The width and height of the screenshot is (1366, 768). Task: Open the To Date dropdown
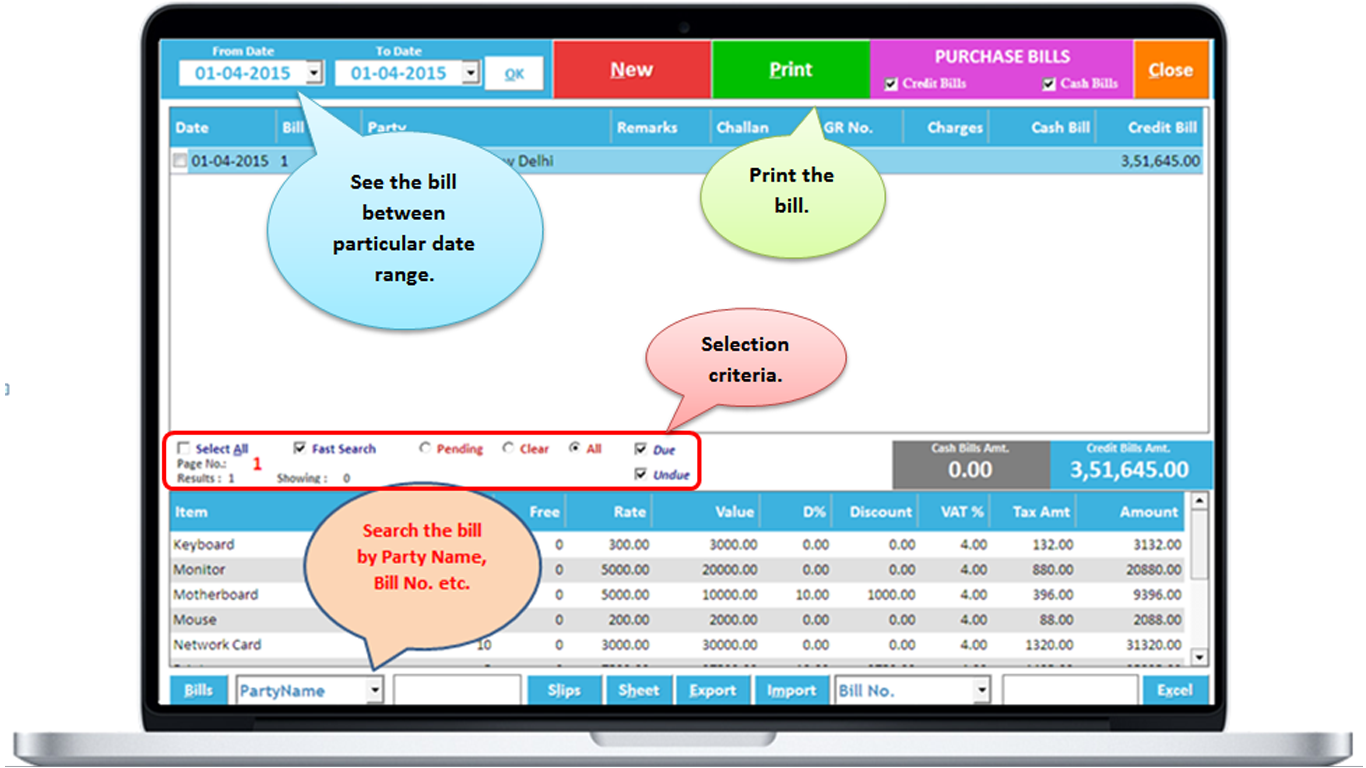click(470, 73)
